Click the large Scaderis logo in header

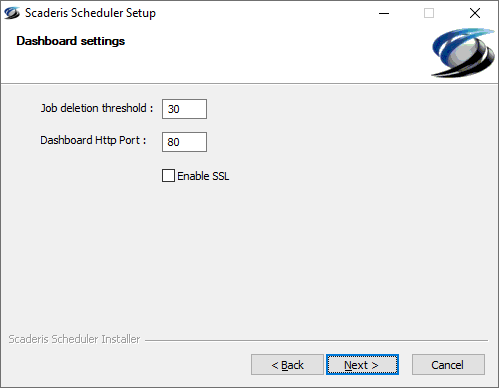pos(463,53)
